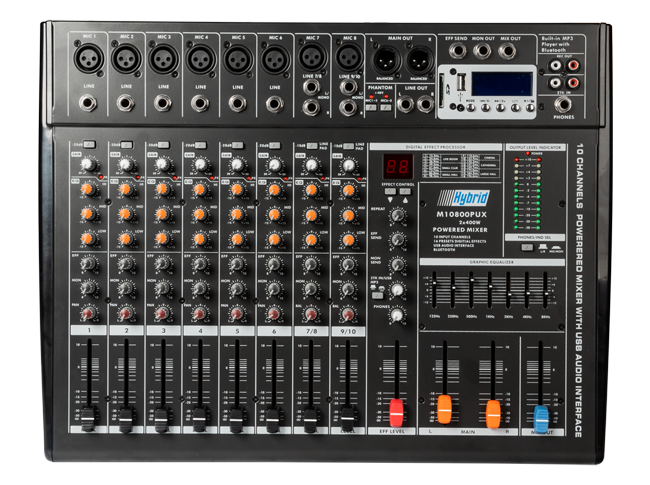Click the MON OUT output jack
Viewport: 650px width, 485px height.
tap(484, 51)
